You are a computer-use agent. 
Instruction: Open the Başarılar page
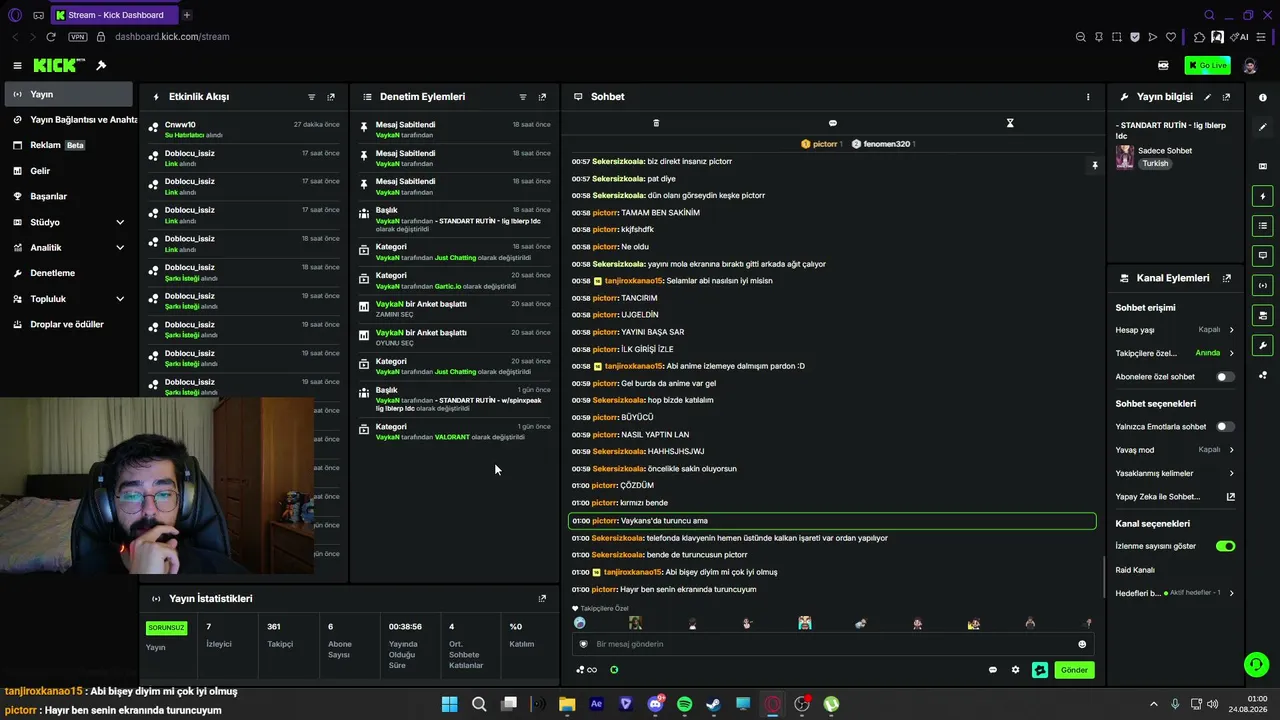click(66, 196)
